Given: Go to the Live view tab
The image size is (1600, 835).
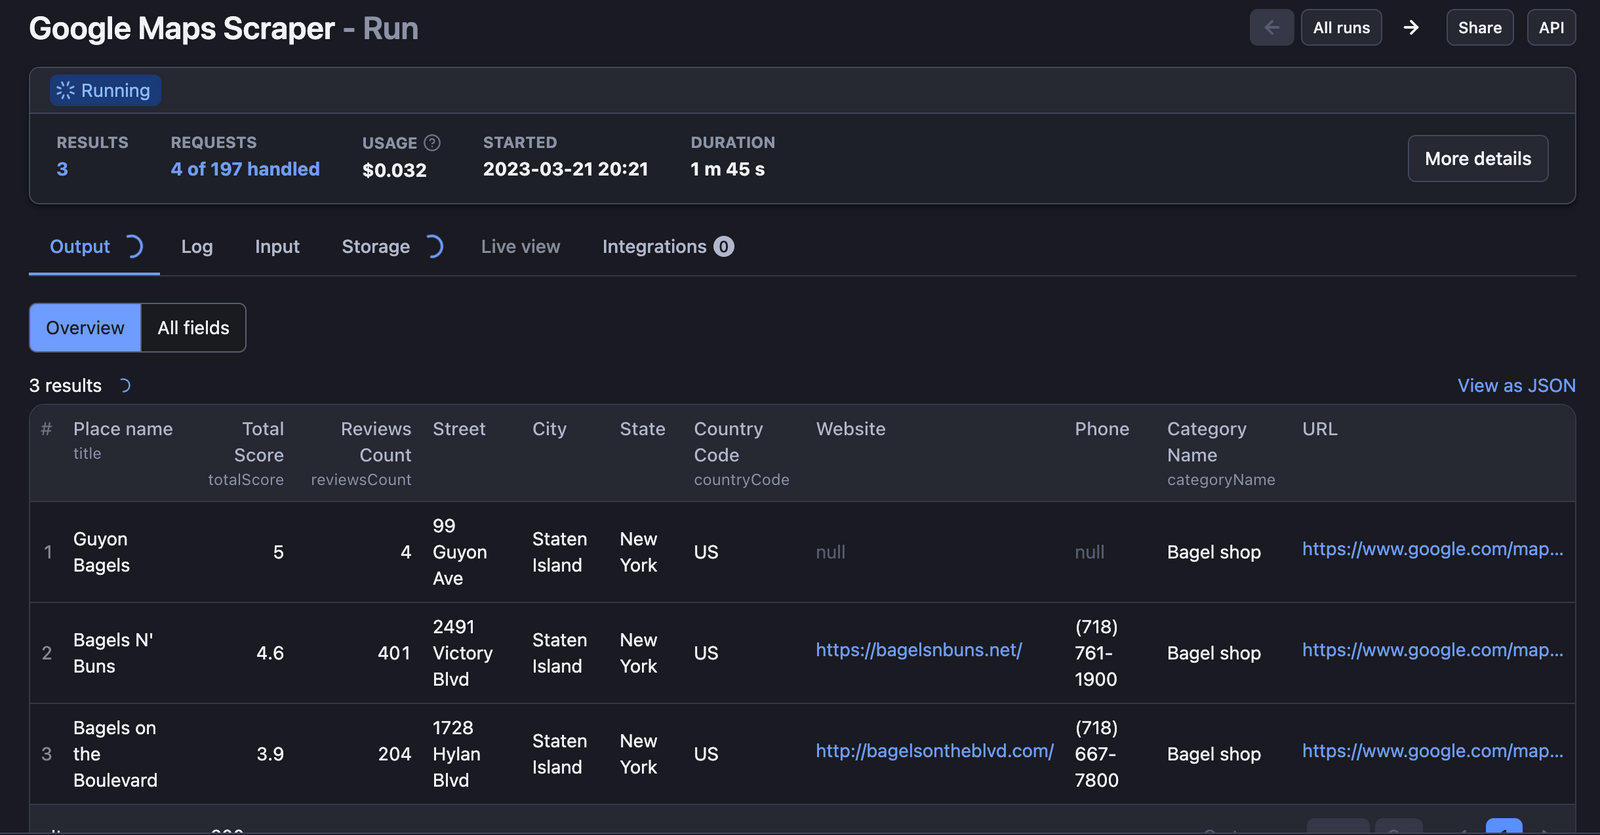Looking at the screenshot, I should [x=520, y=247].
